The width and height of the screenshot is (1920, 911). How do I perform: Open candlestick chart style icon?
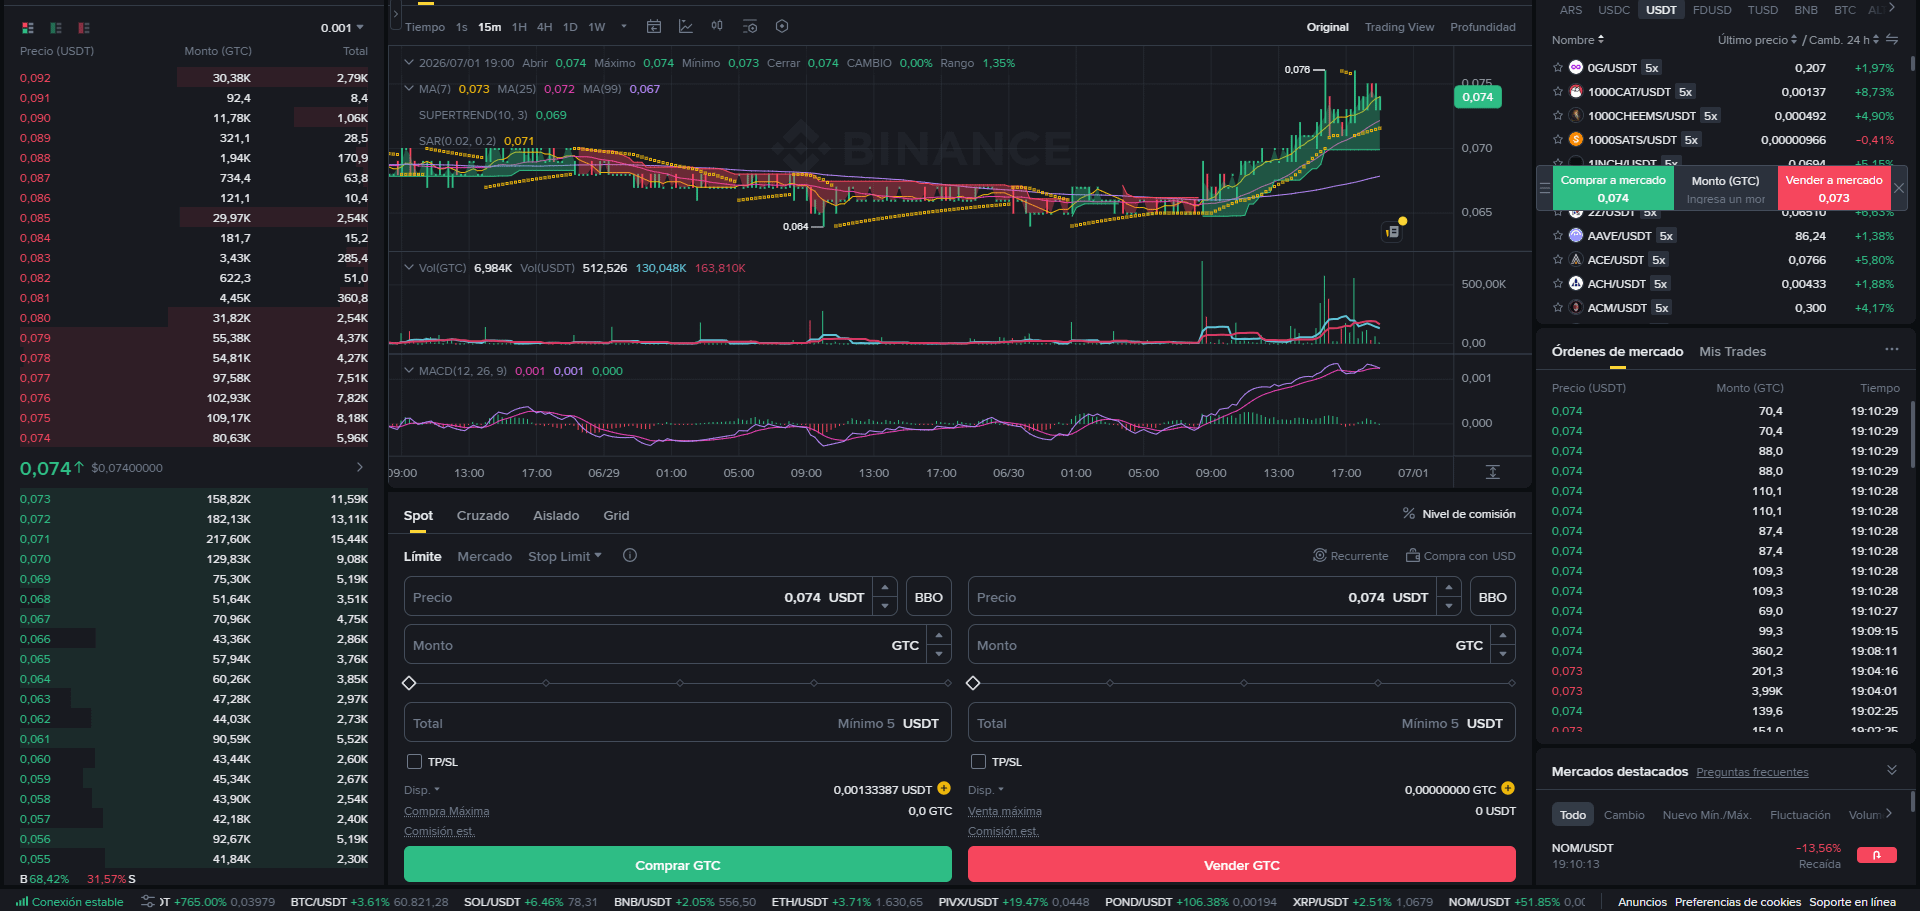point(717,27)
